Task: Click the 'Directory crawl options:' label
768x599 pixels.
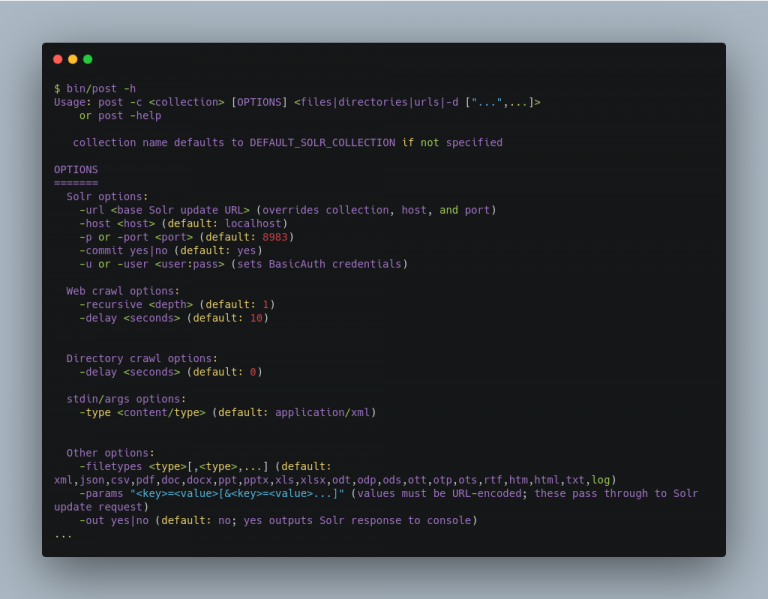Action: (x=142, y=358)
